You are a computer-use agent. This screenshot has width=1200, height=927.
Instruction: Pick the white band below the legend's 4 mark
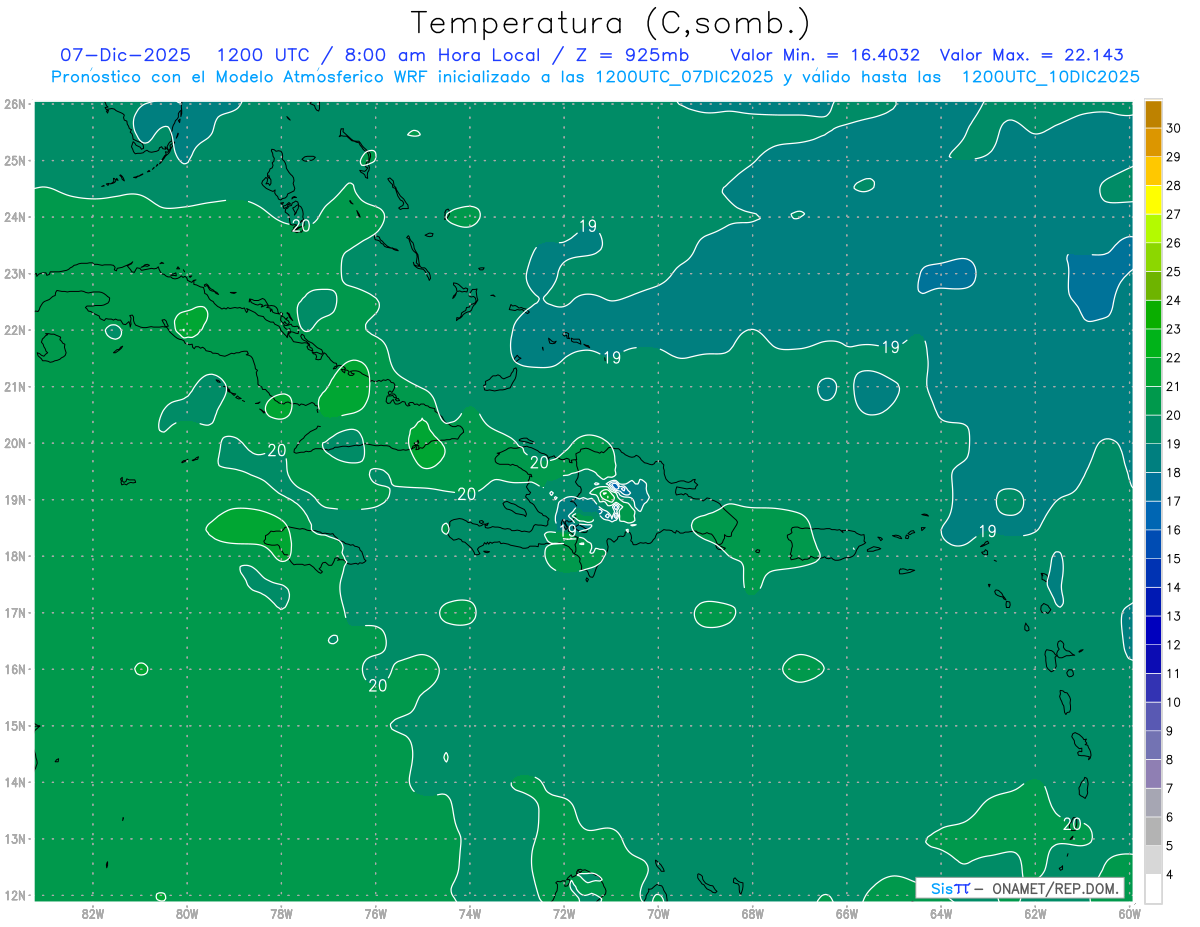tap(1153, 889)
